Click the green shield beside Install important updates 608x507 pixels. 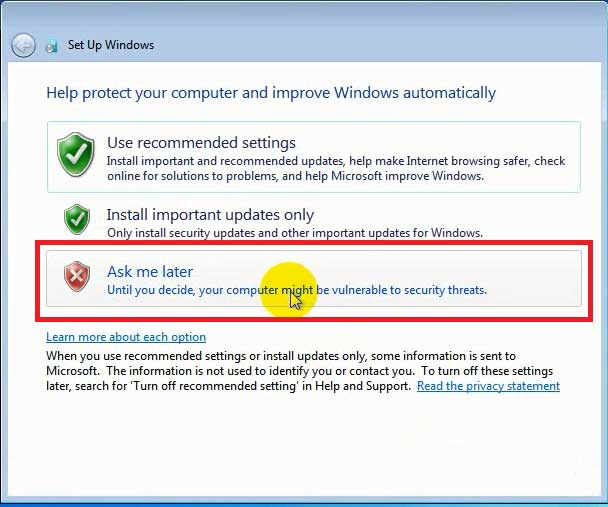[x=76, y=219]
